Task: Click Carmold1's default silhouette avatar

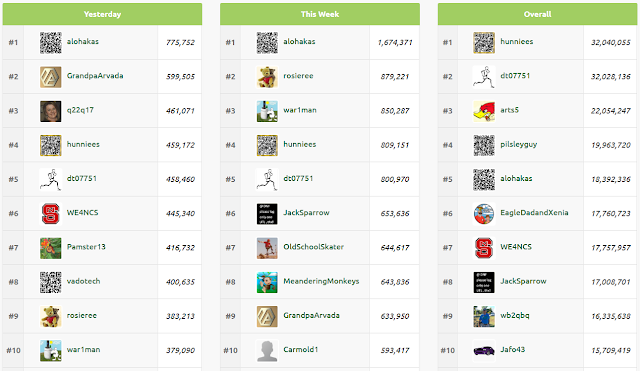Action: pyautogui.click(x=267, y=351)
